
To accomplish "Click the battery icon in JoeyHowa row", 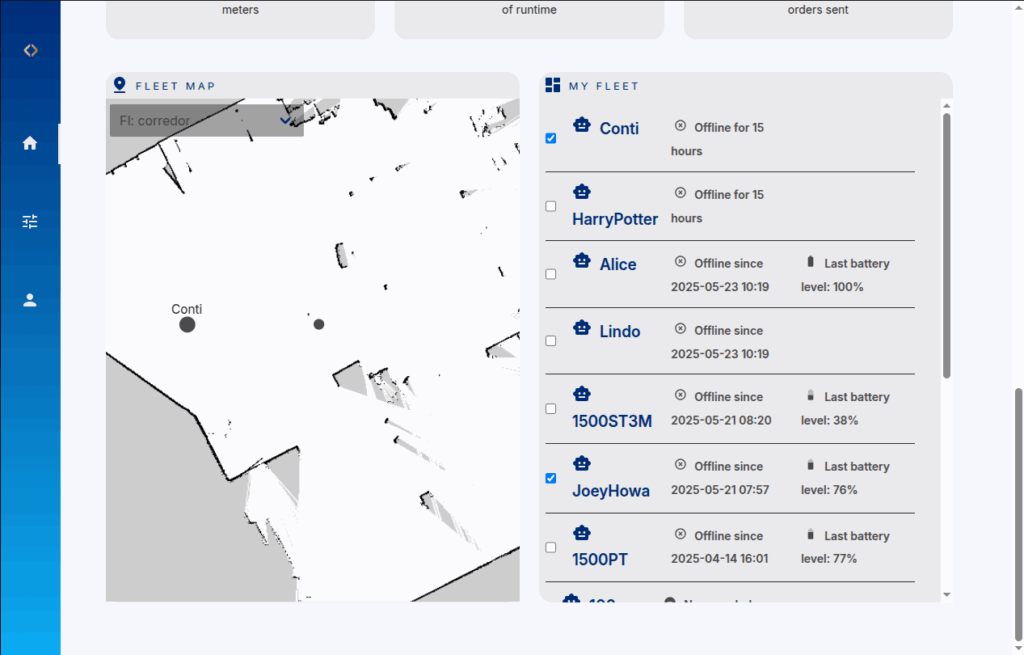I will (810, 464).
